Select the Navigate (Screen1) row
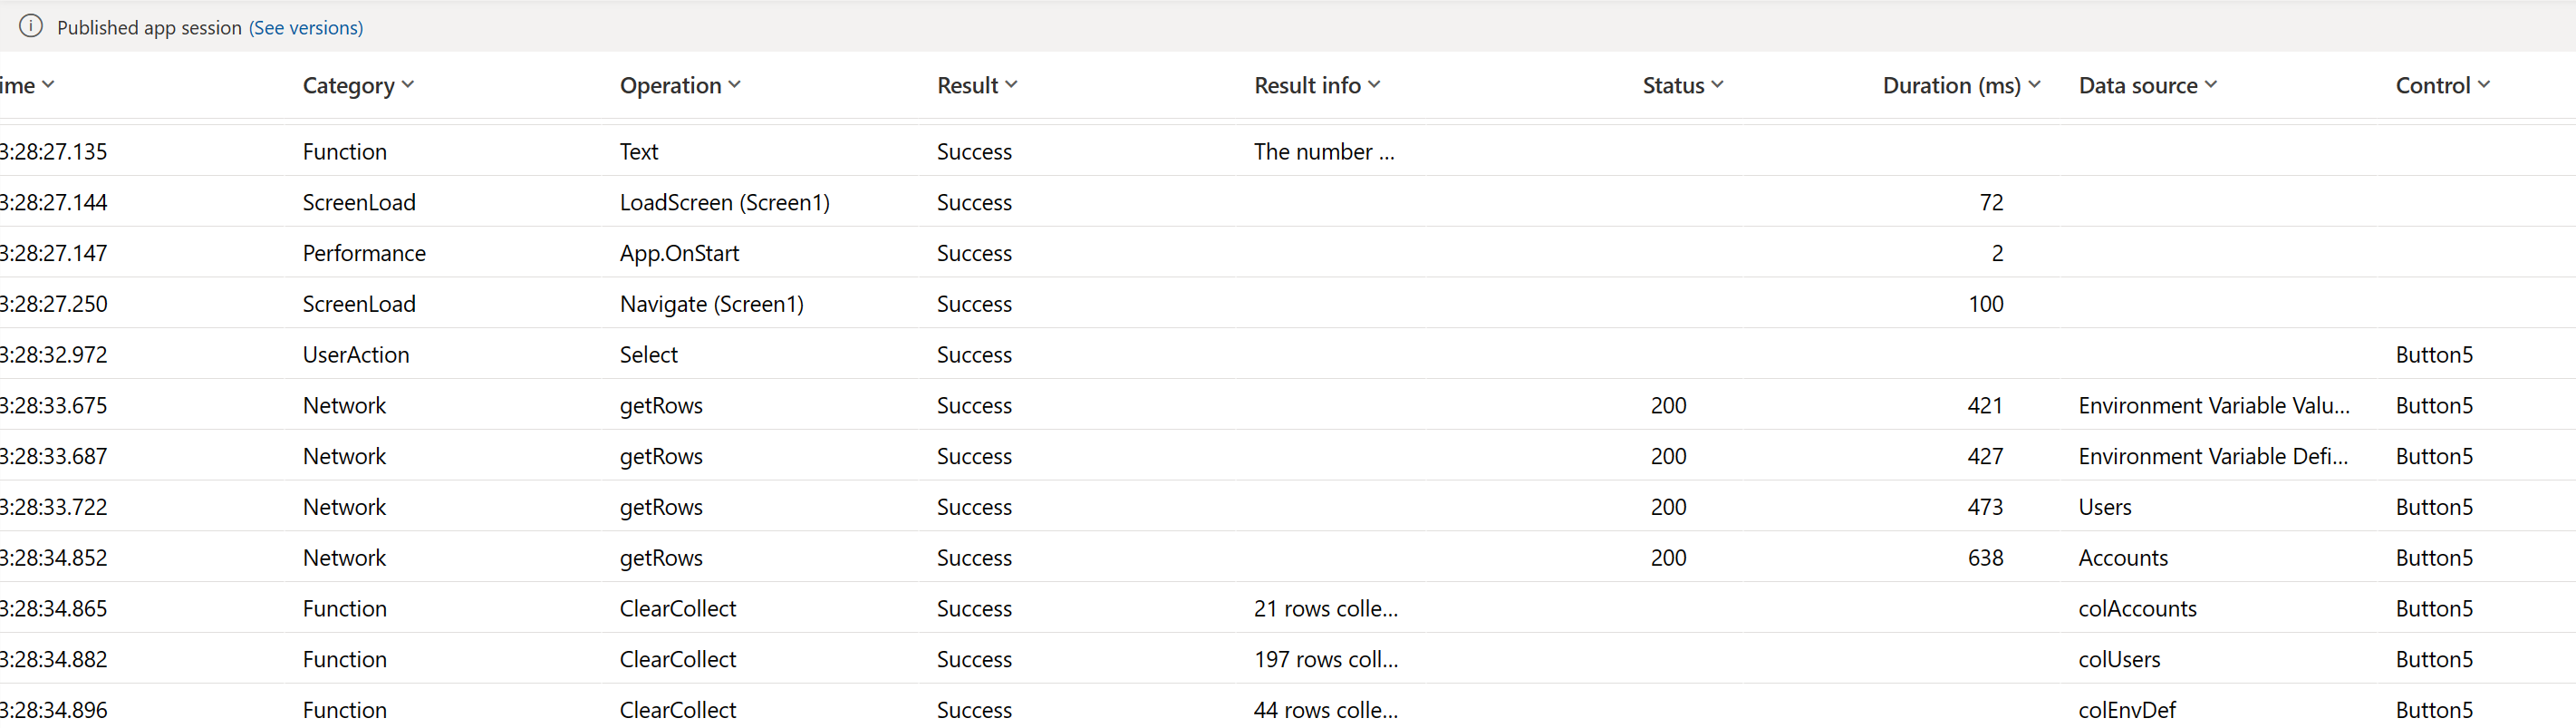Viewport: 2576px width, 728px height. pos(711,303)
